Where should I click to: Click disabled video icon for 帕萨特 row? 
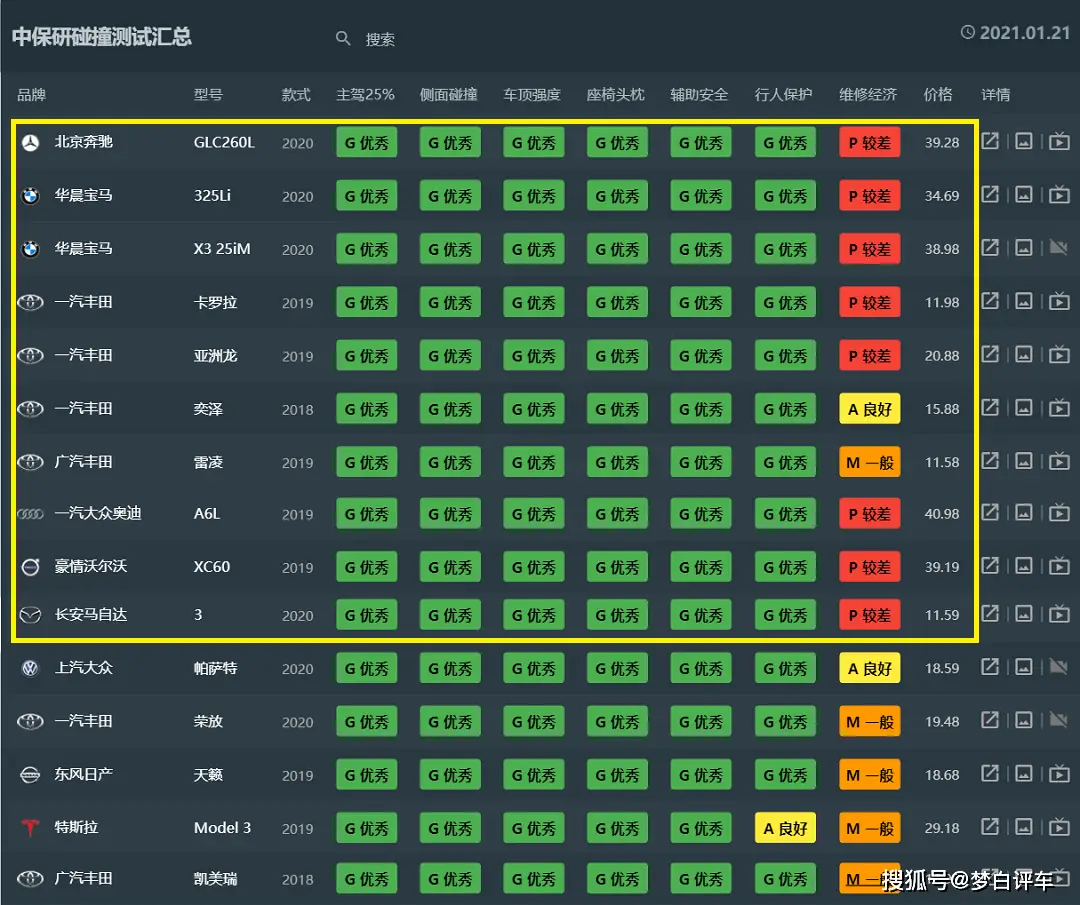point(1059,666)
